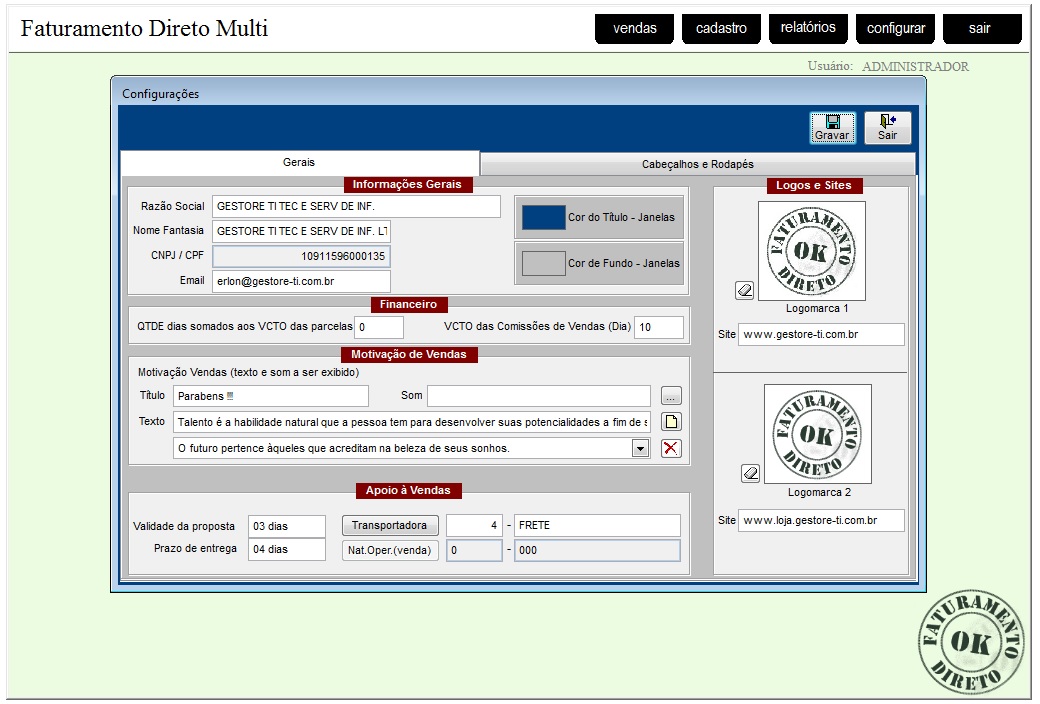Click the Logomarca 2 stamp image
The image size is (1040, 704).
pyautogui.click(x=817, y=434)
